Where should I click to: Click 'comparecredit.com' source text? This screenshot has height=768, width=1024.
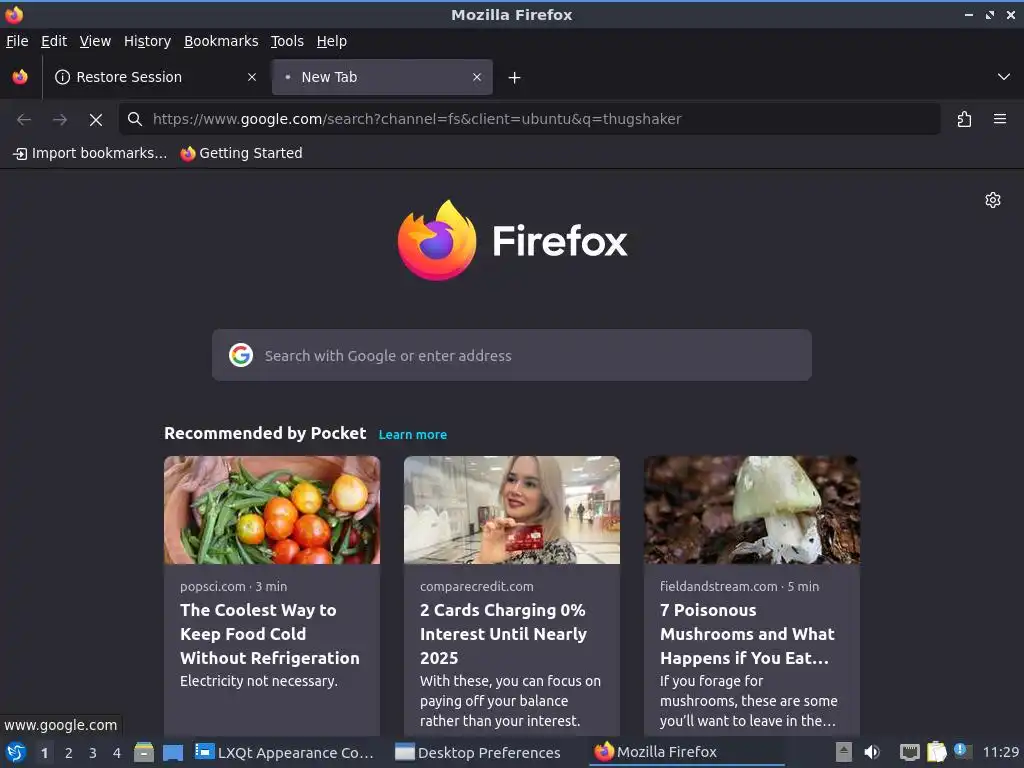tap(477, 586)
